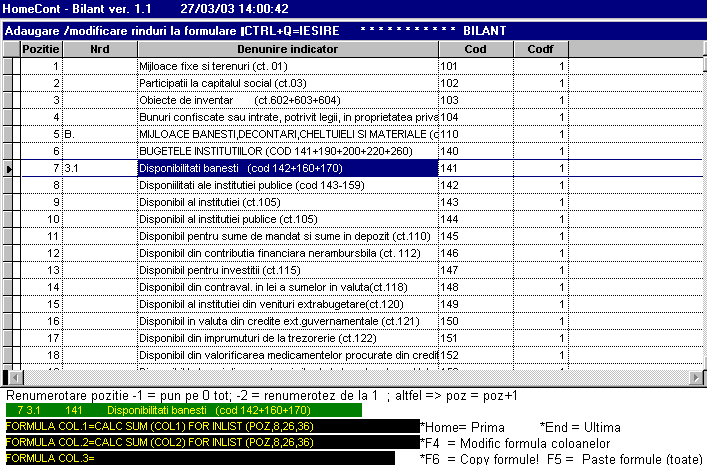Select 'Disponiilitati ale institutiei publice' cell
The height and width of the screenshot is (465, 707).
tap(288, 185)
